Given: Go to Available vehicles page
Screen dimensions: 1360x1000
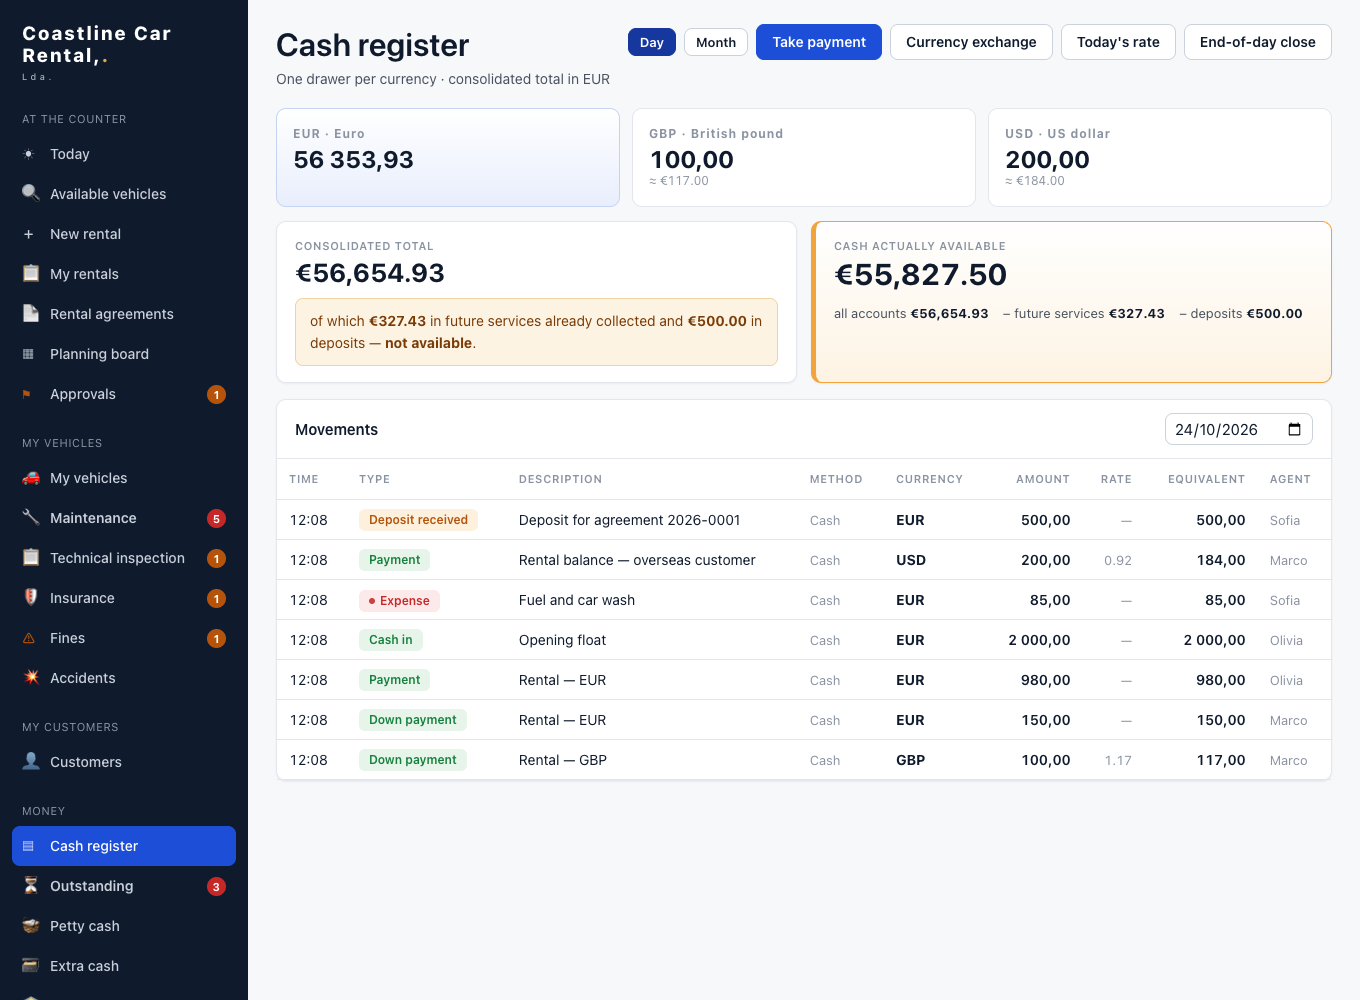Looking at the screenshot, I should (x=124, y=194).
